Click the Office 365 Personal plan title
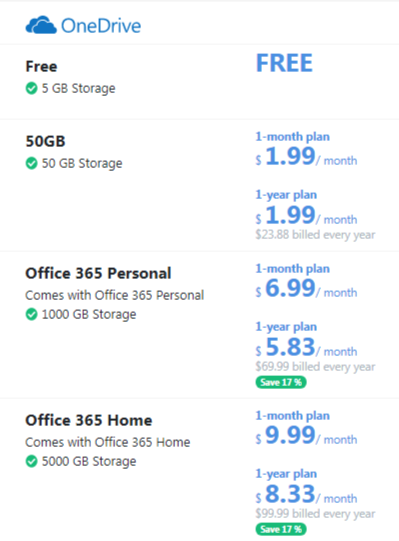Viewport: 399px width, 541px height. [x=98, y=273]
